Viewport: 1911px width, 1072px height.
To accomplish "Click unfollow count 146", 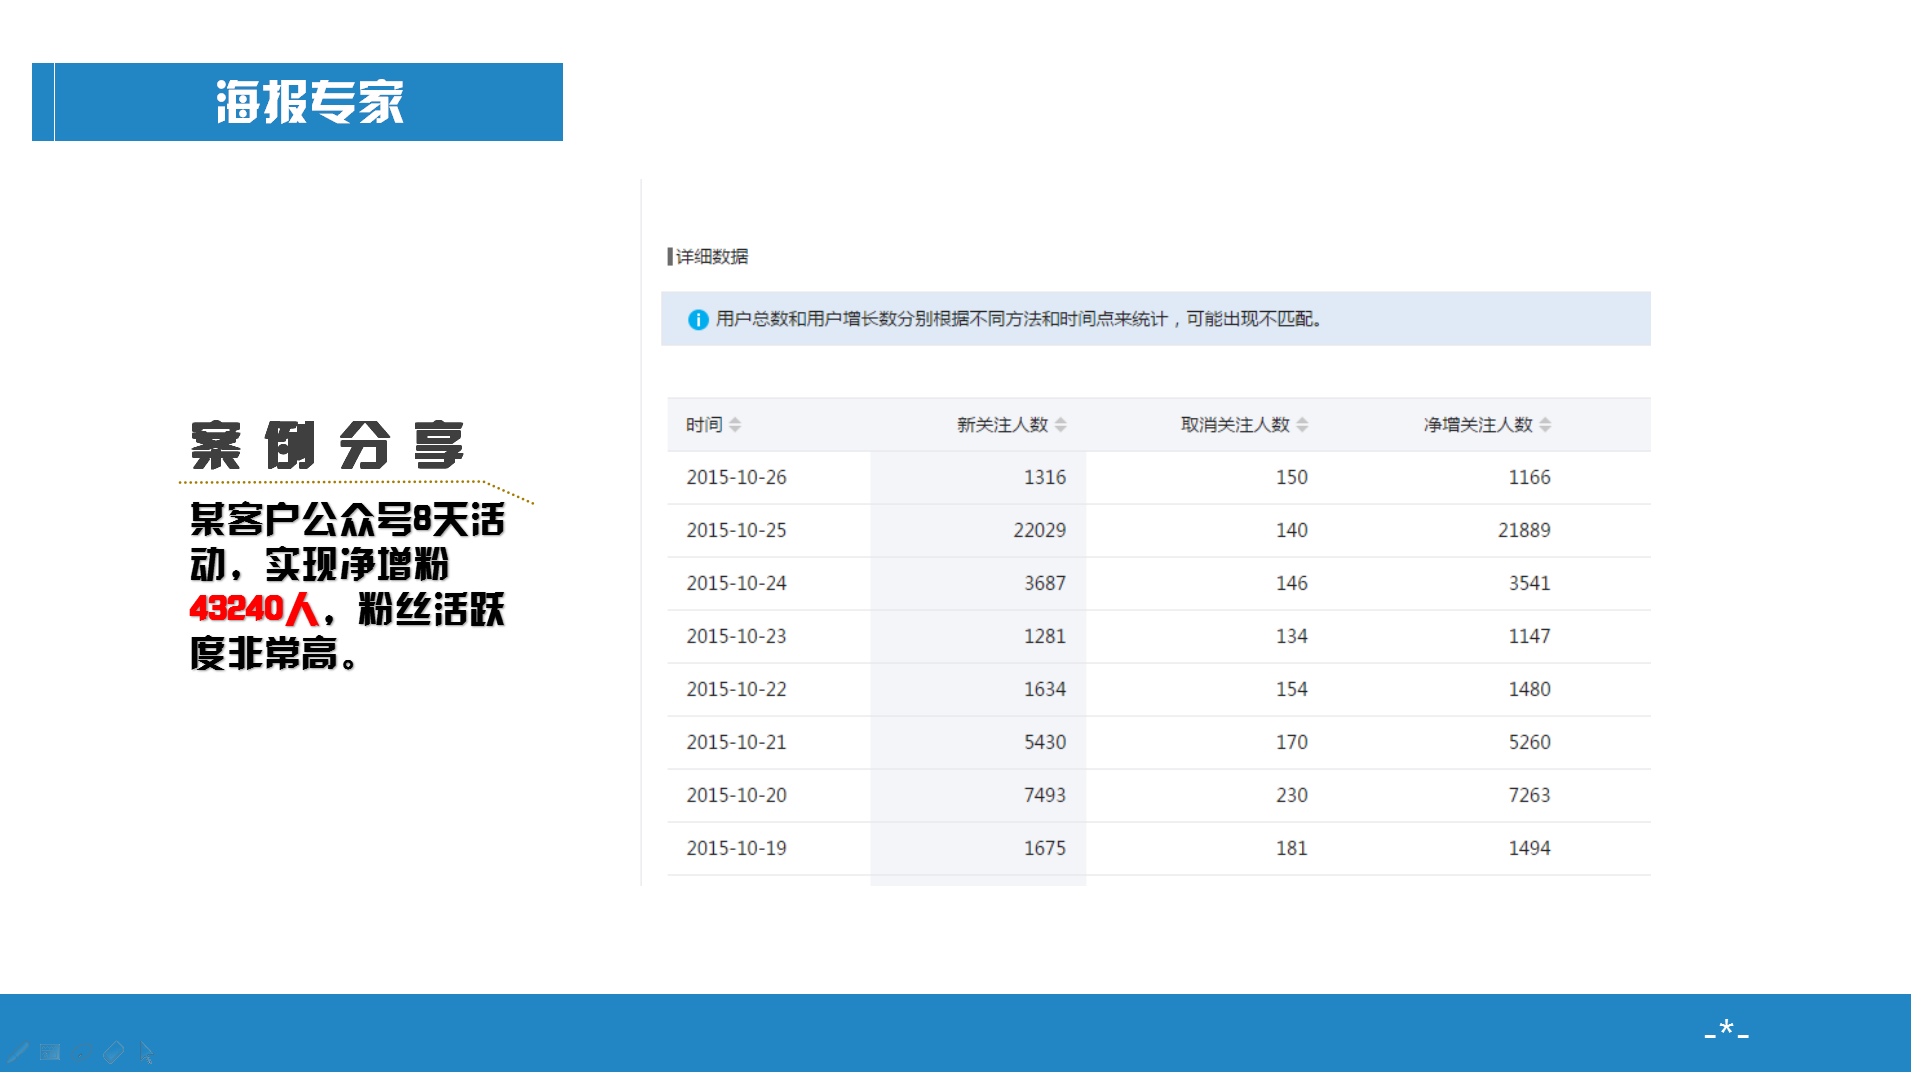I will coord(1292,584).
